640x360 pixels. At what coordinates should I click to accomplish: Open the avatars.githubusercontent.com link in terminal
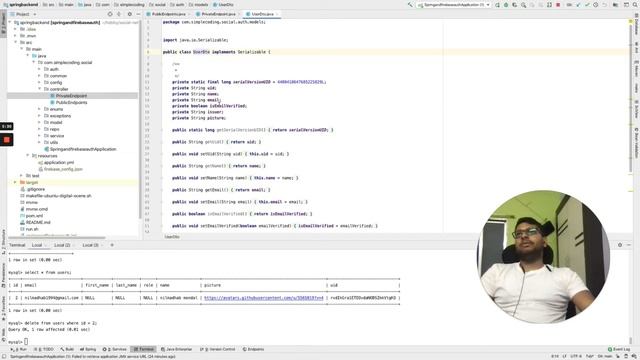pyautogui.click(x=264, y=298)
